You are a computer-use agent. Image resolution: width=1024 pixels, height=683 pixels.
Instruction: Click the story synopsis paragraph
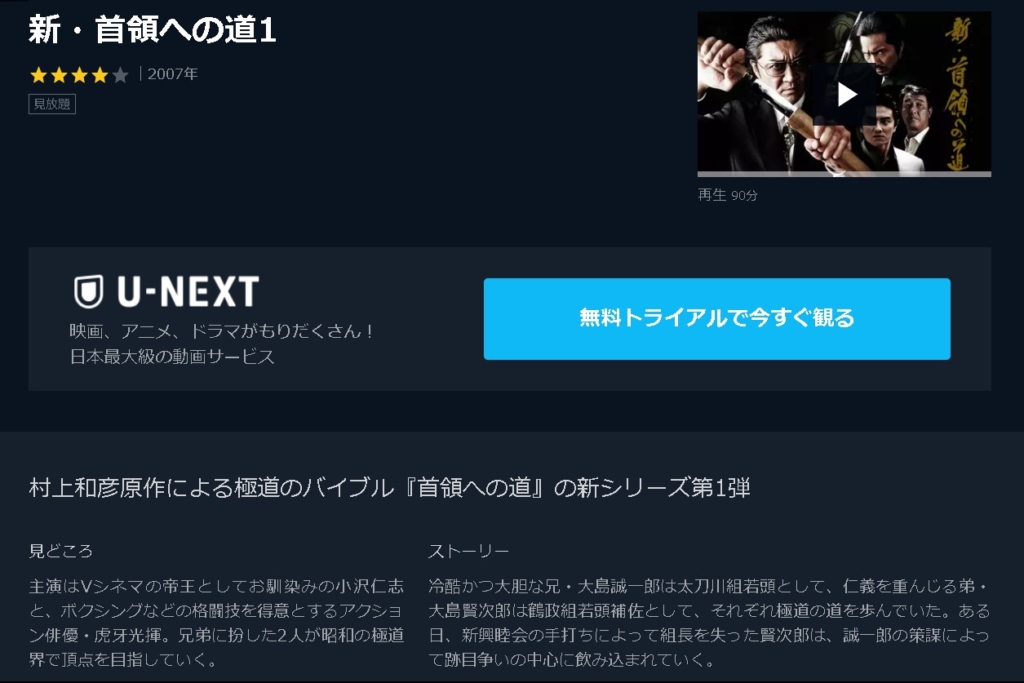click(709, 622)
